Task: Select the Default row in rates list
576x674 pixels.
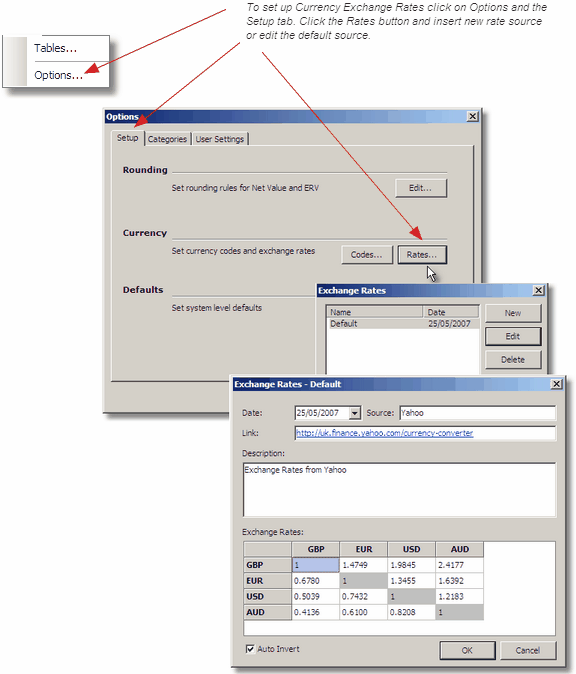Action: [403, 324]
